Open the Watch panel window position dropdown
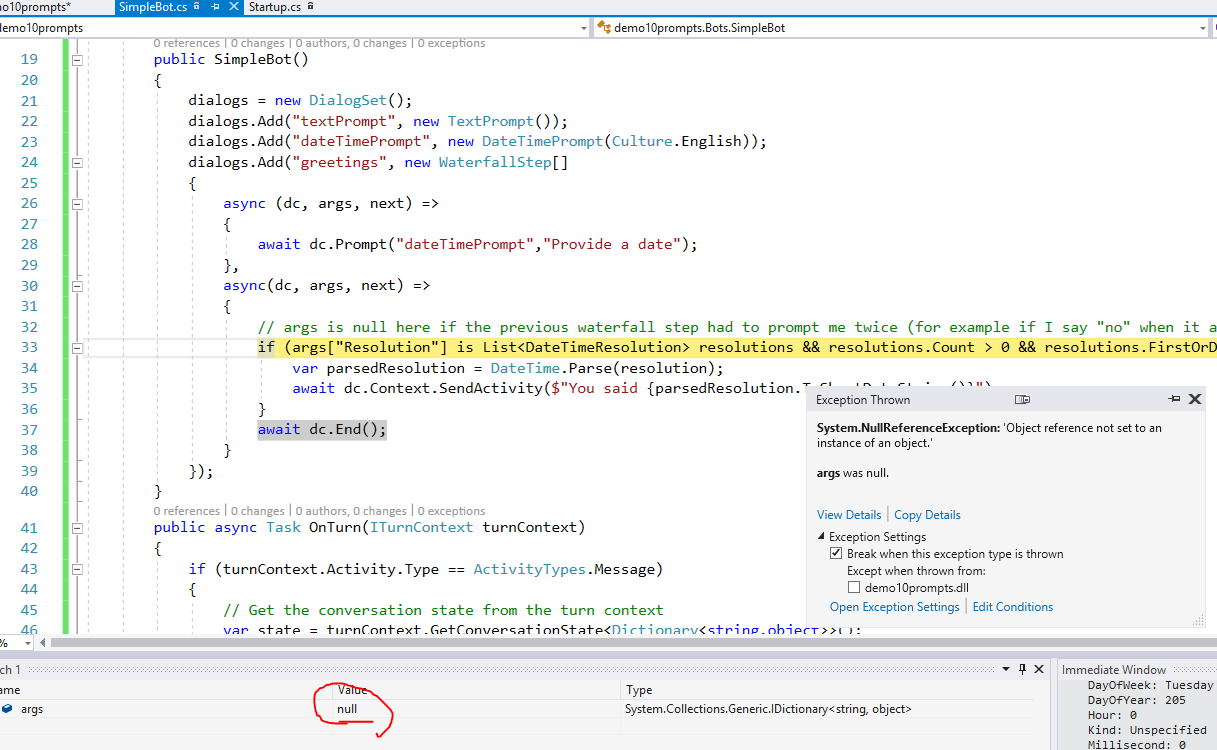This screenshot has width=1217, height=750. coord(1006,668)
